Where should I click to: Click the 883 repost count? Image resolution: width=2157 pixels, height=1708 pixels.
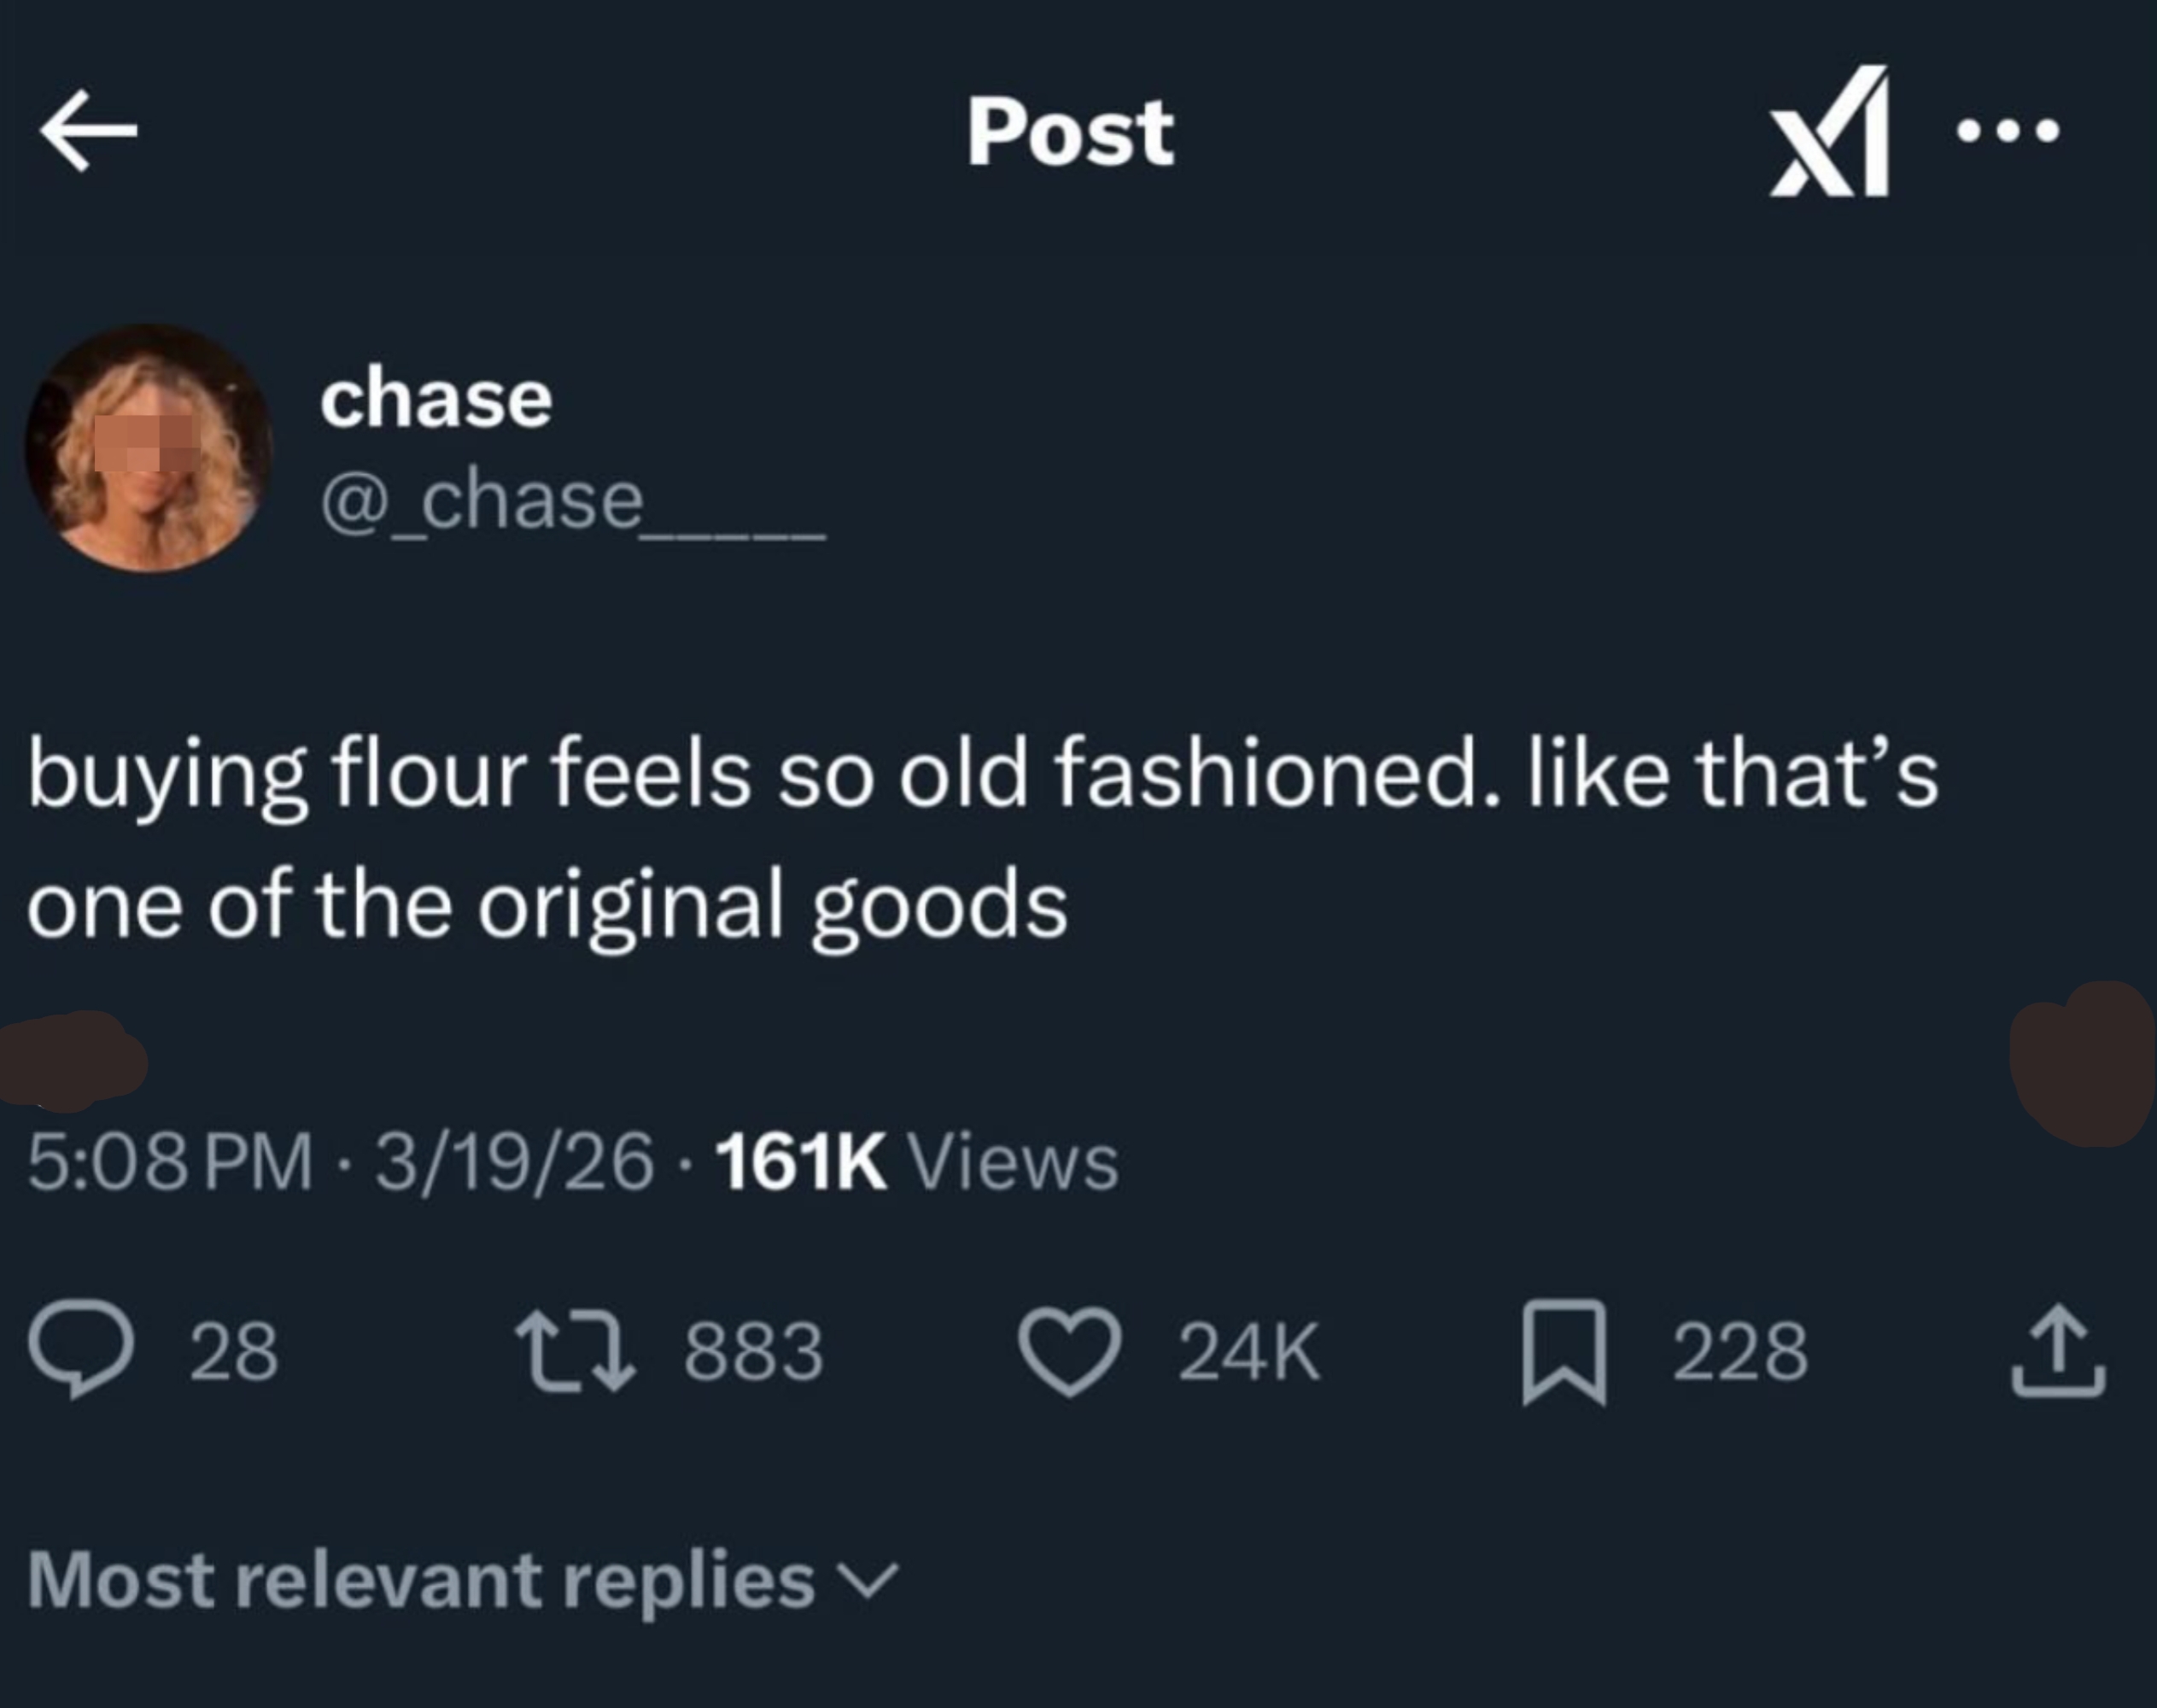pos(754,1351)
